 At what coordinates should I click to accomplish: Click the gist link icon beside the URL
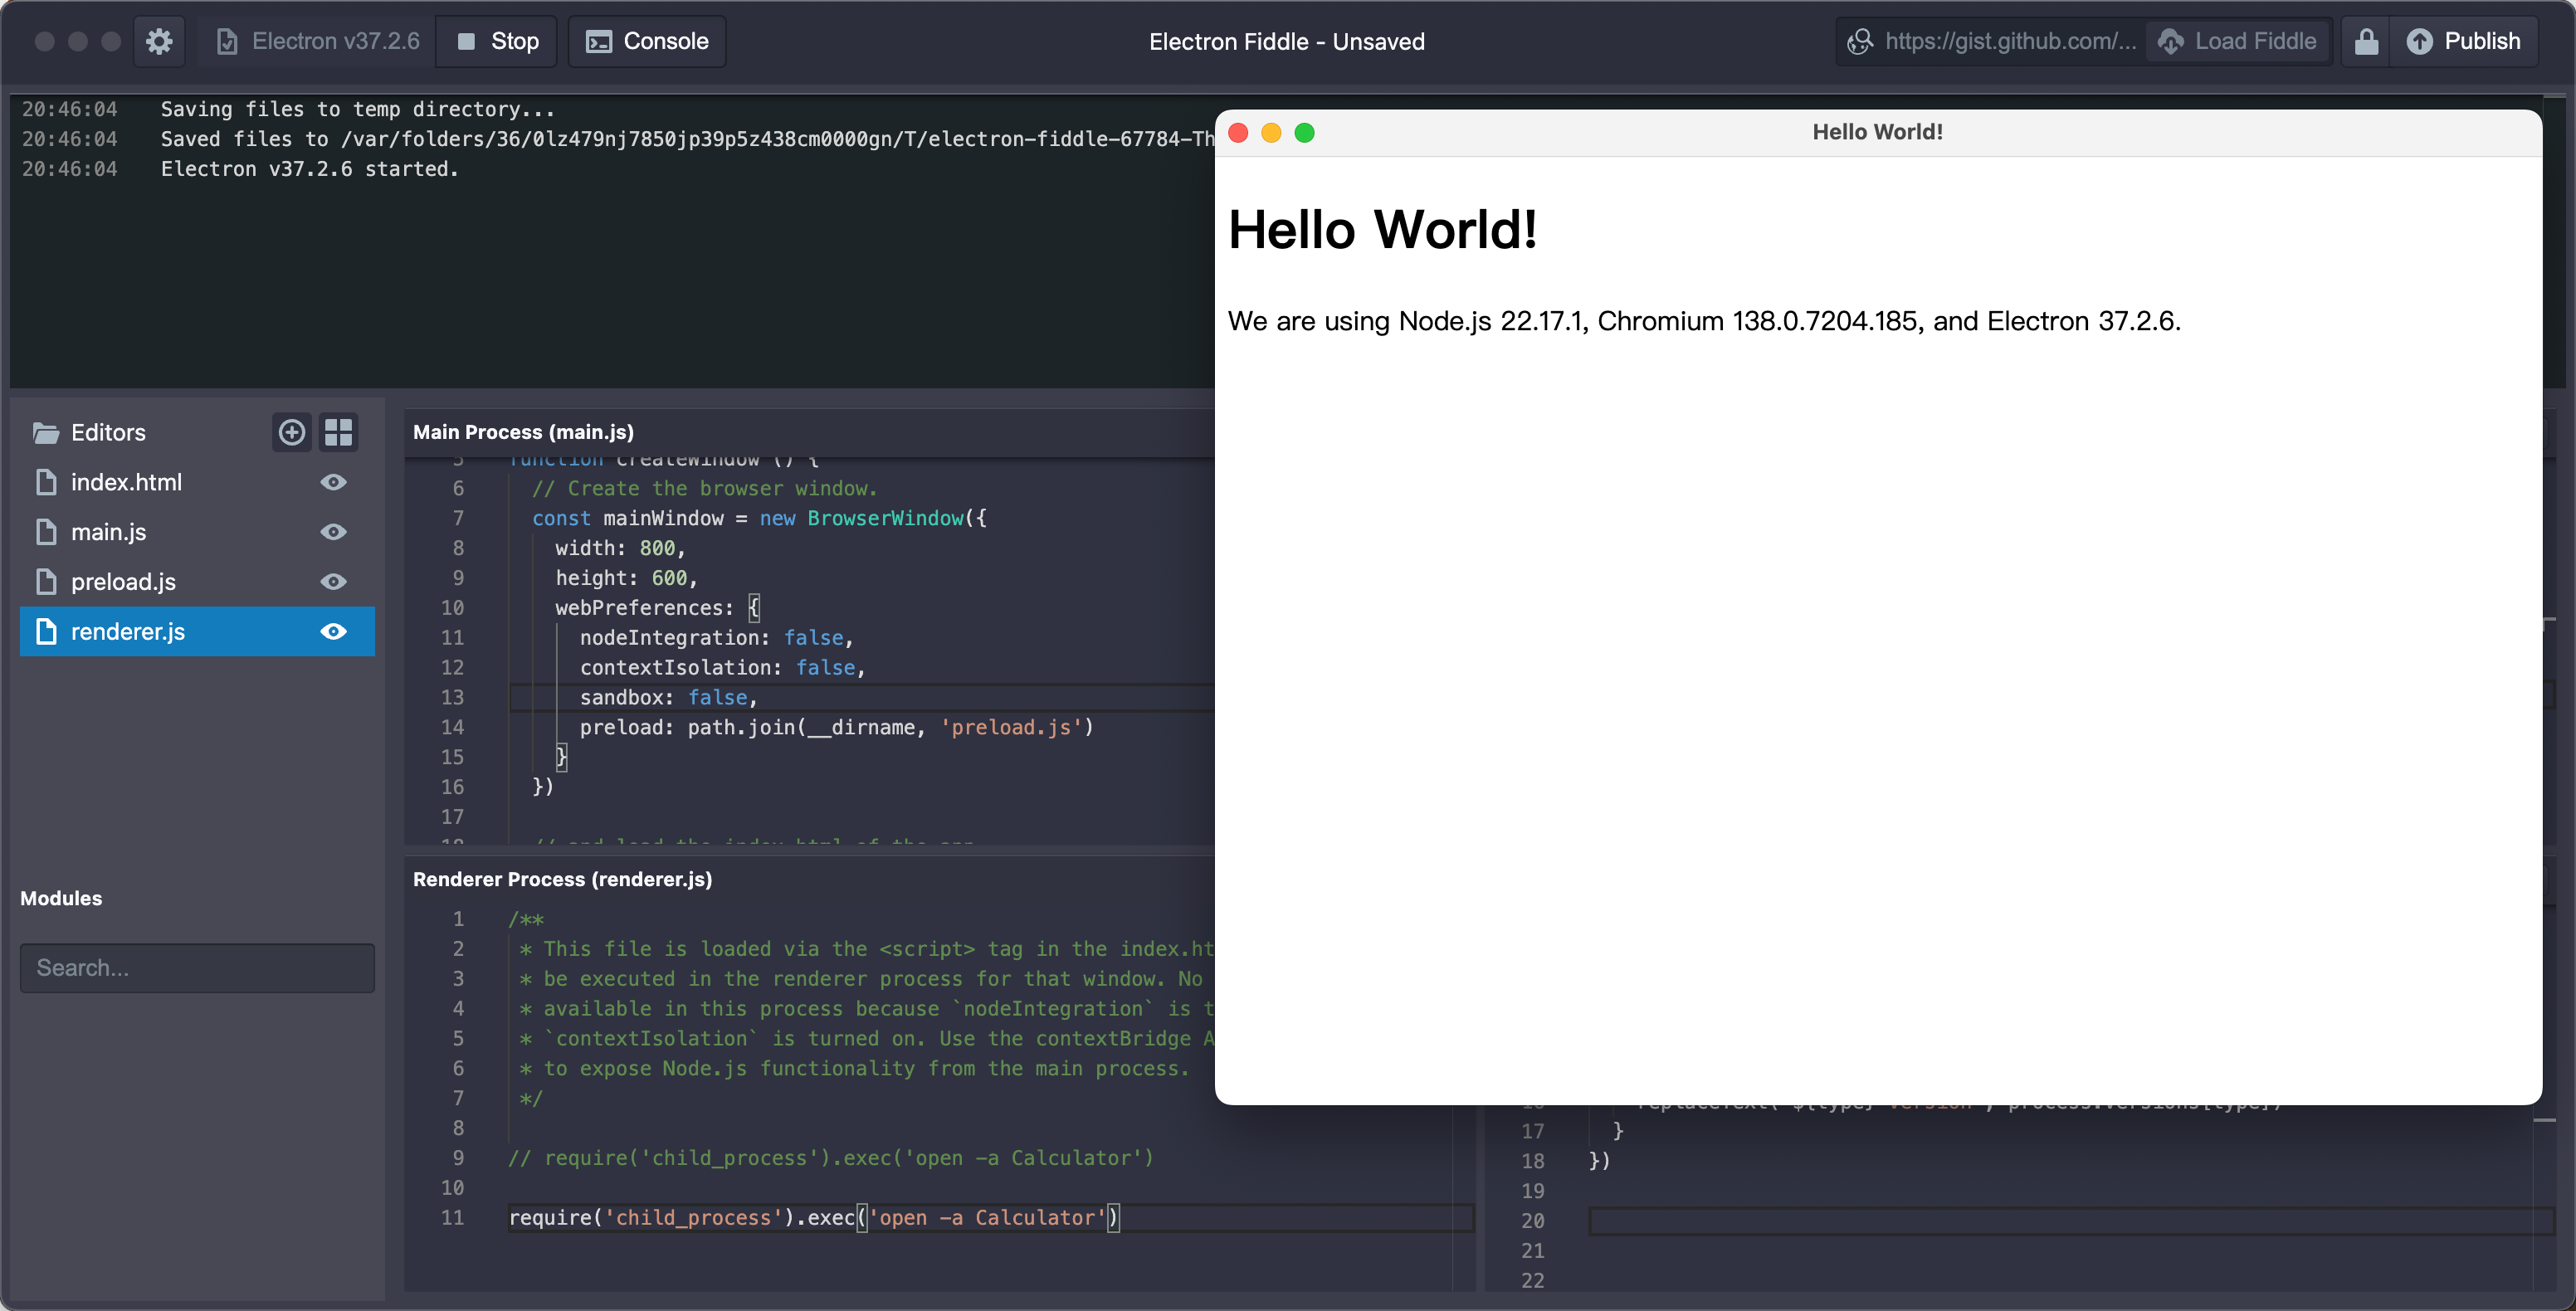tap(1859, 41)
